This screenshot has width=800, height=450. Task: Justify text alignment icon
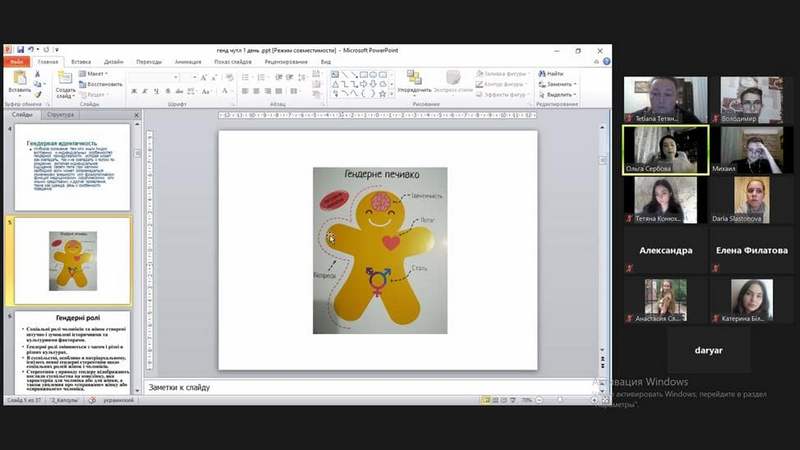279,91
